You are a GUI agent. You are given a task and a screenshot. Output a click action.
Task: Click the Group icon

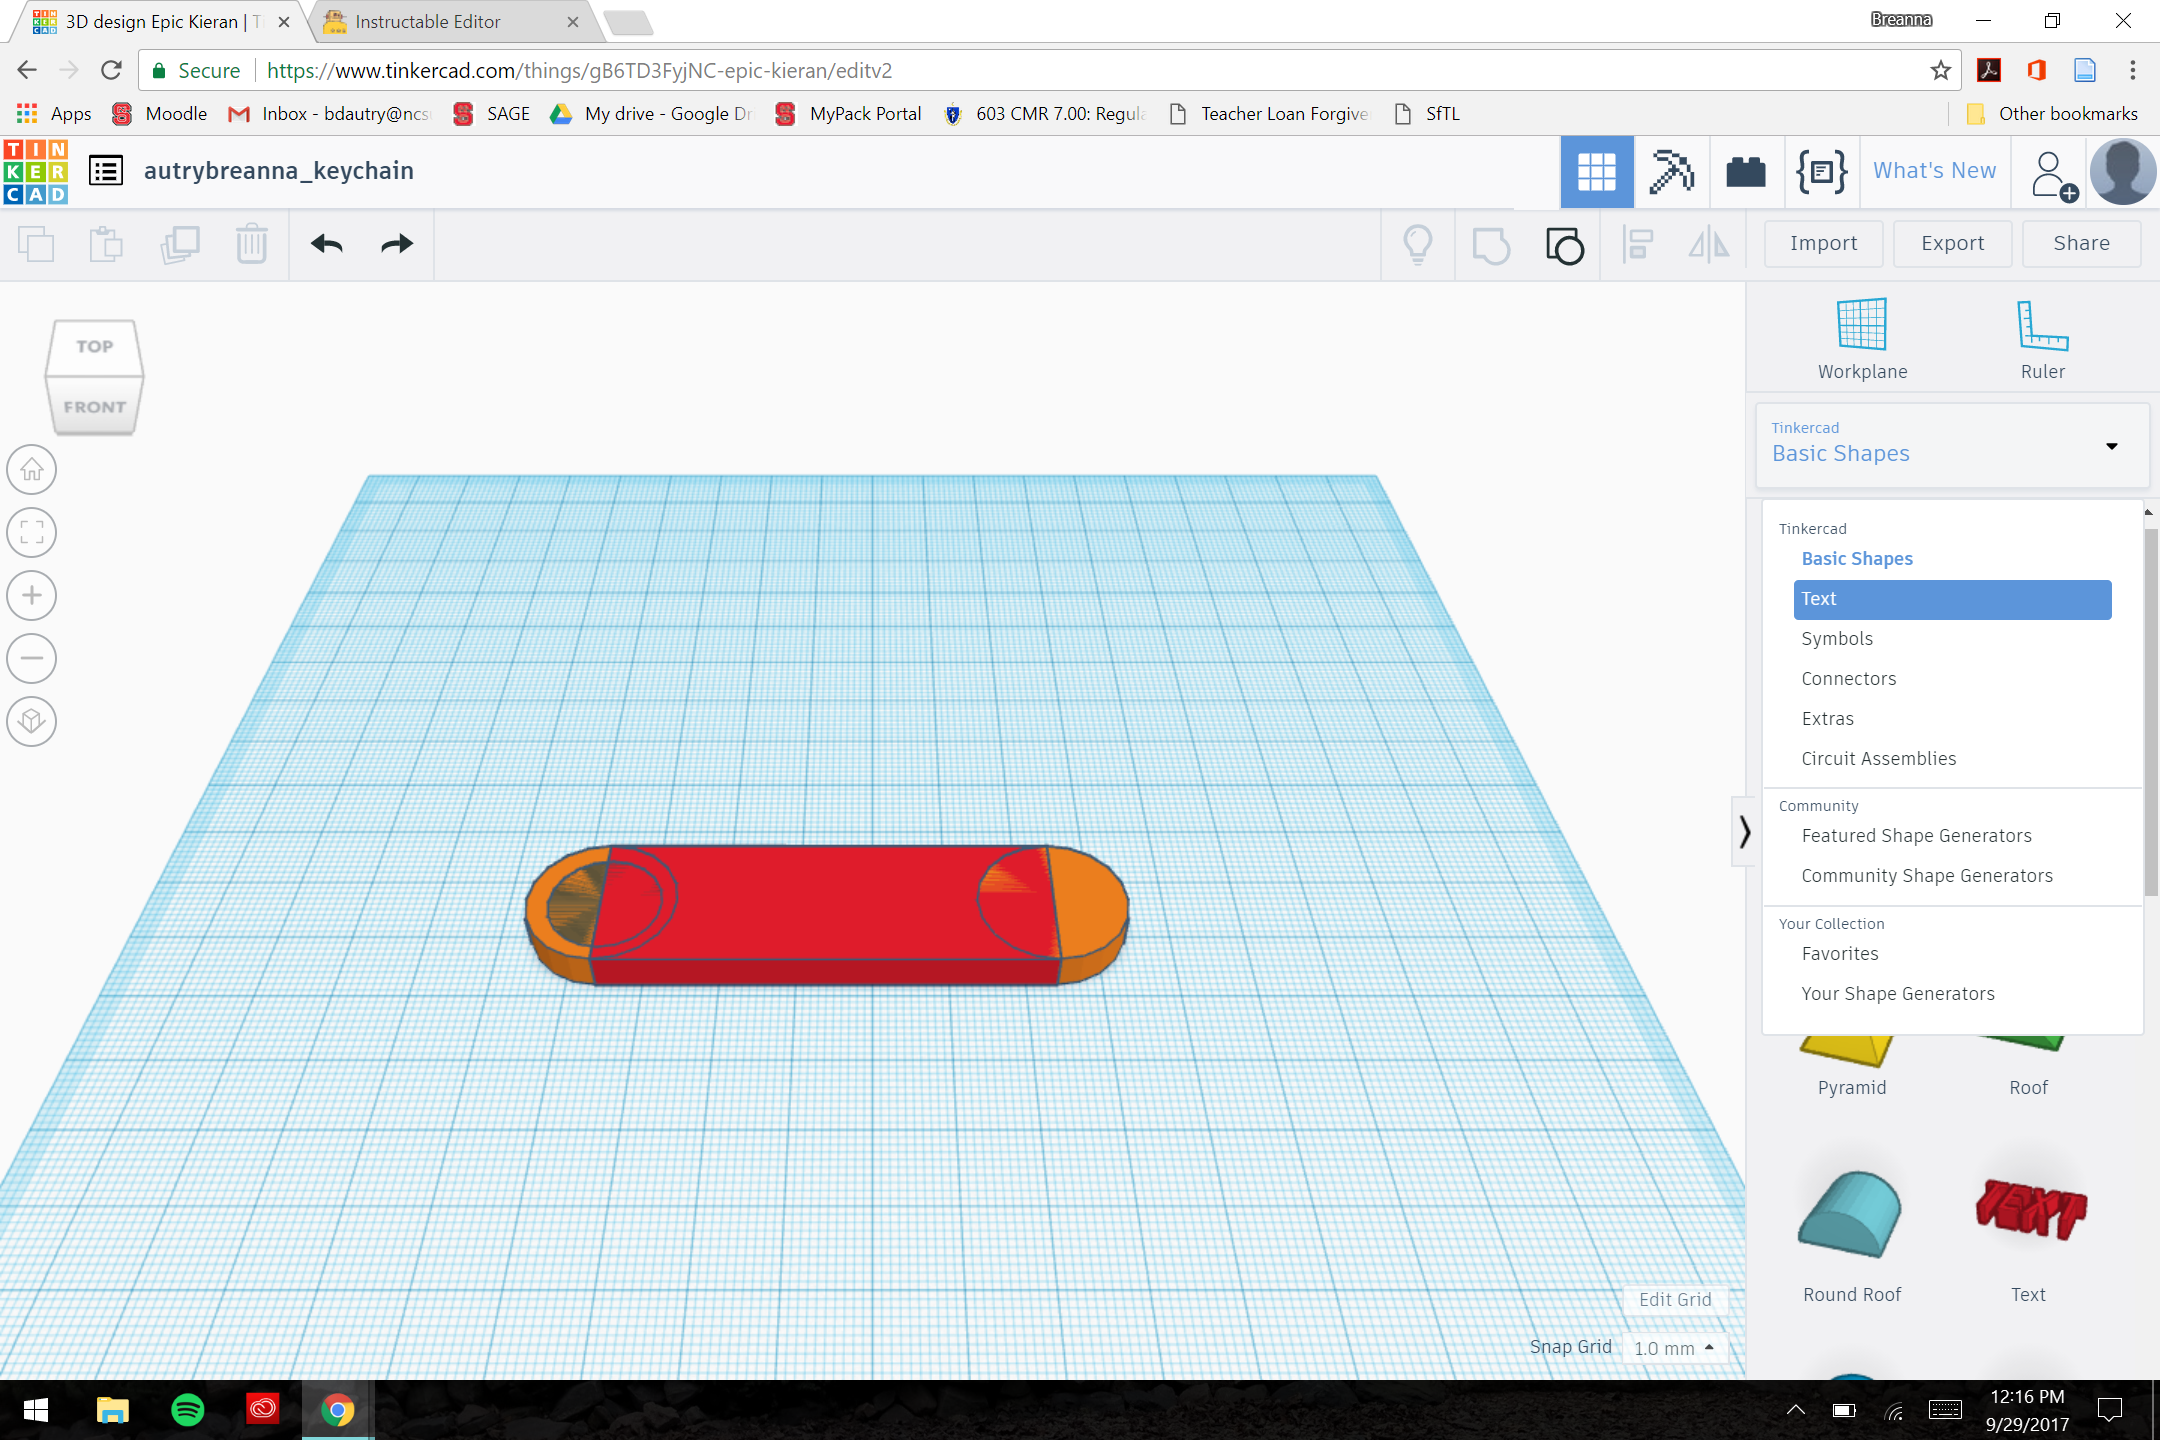coord(1491,244)
